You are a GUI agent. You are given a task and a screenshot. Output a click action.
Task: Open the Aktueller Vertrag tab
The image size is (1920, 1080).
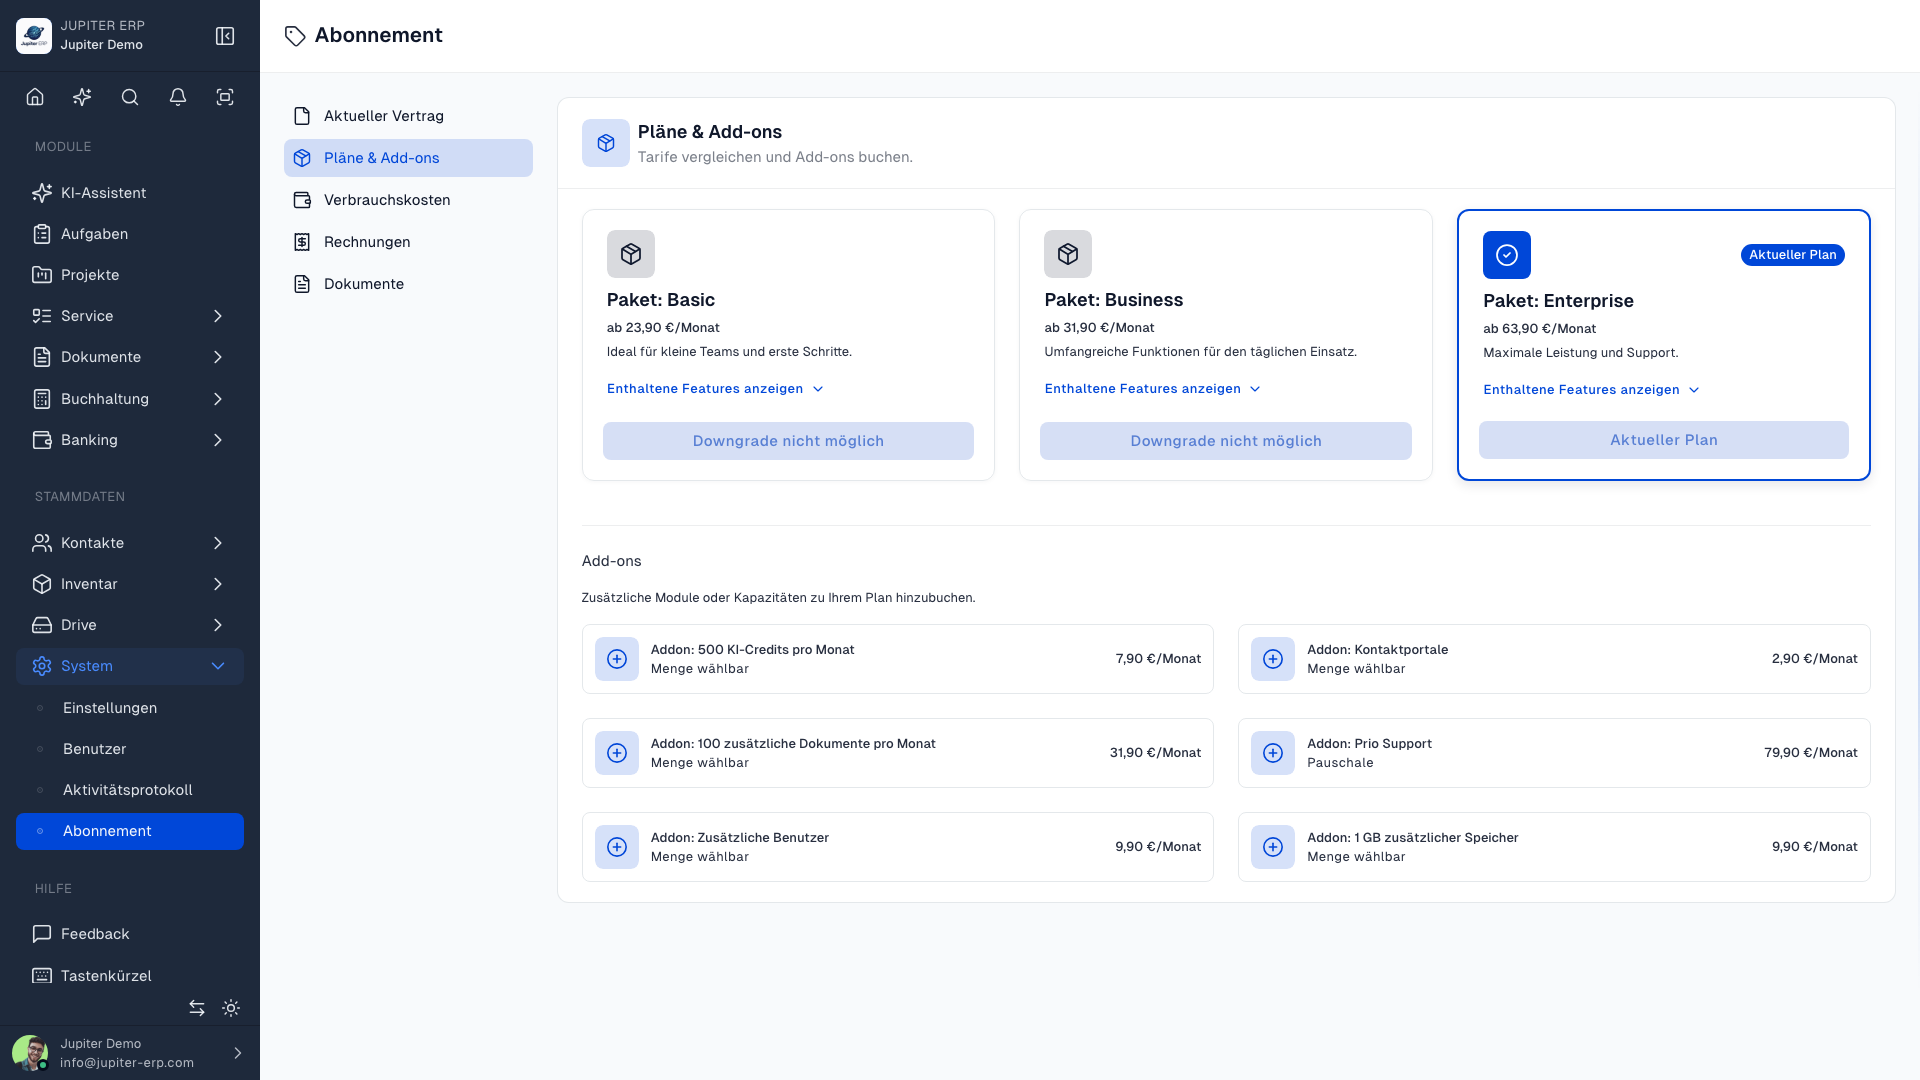(x=408, y=116)
